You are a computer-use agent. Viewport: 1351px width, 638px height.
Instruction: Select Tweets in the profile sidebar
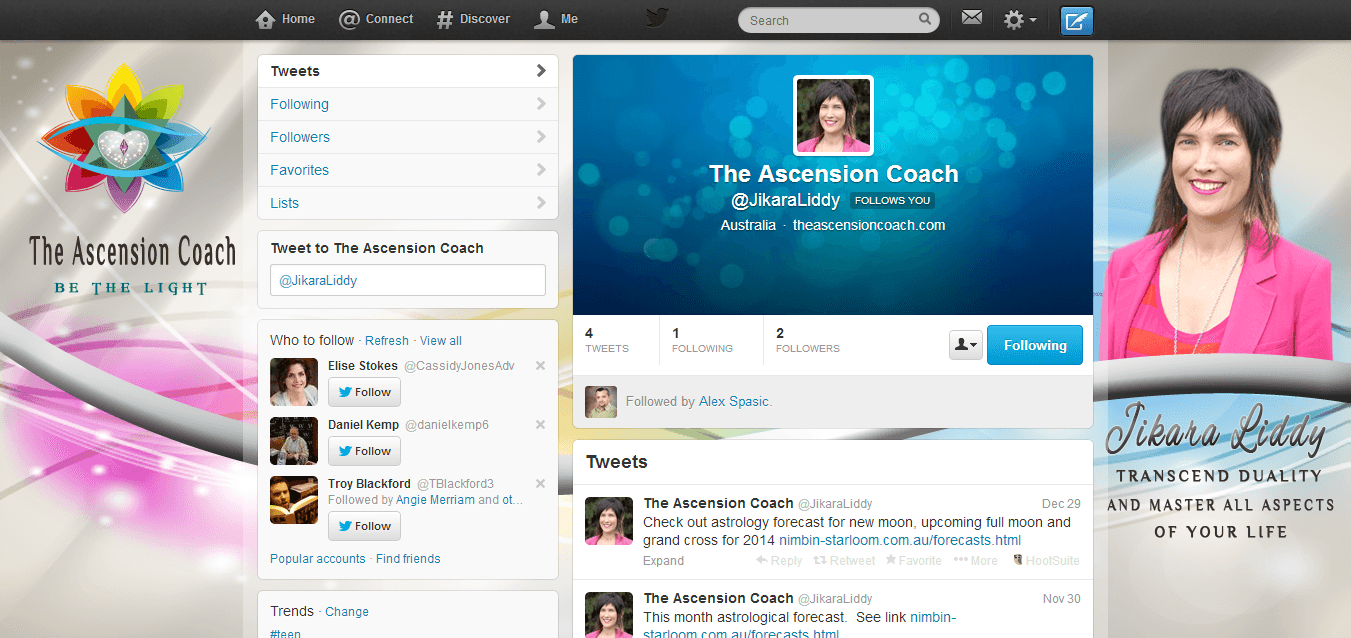tap(408, 71)
